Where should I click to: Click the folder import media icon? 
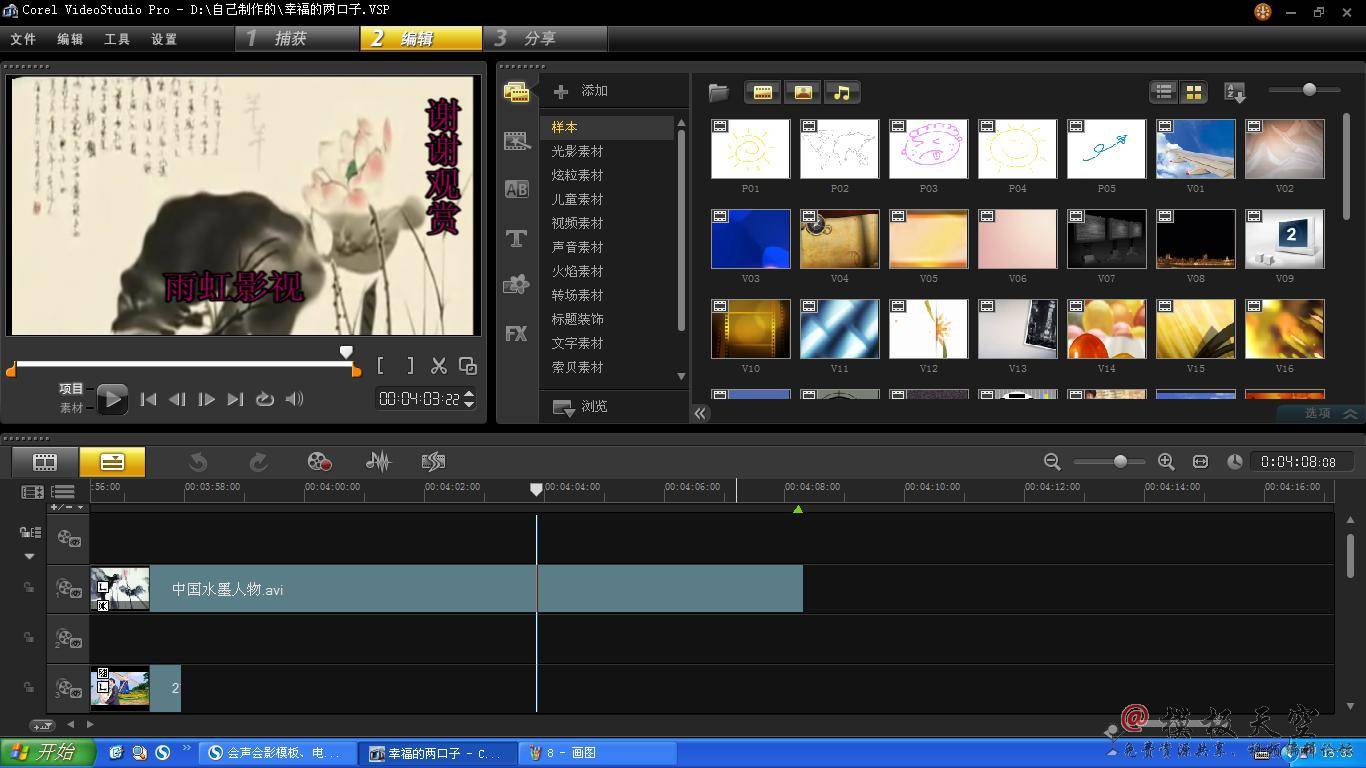[719, 92]
